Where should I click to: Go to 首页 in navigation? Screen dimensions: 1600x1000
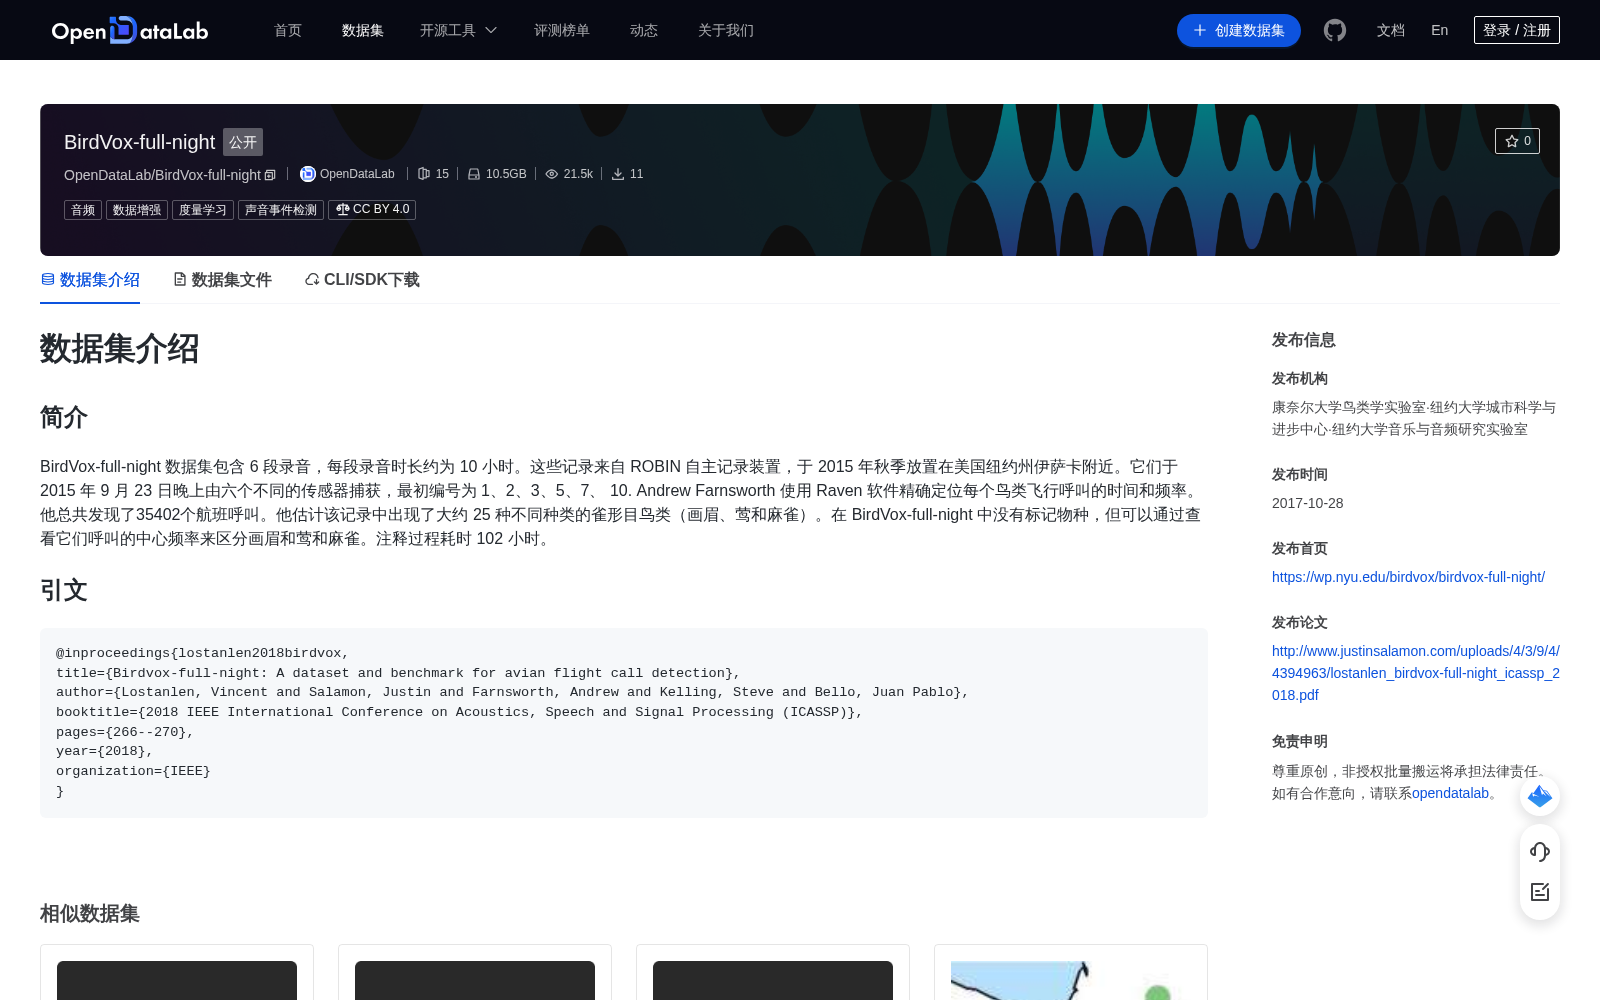288,30
